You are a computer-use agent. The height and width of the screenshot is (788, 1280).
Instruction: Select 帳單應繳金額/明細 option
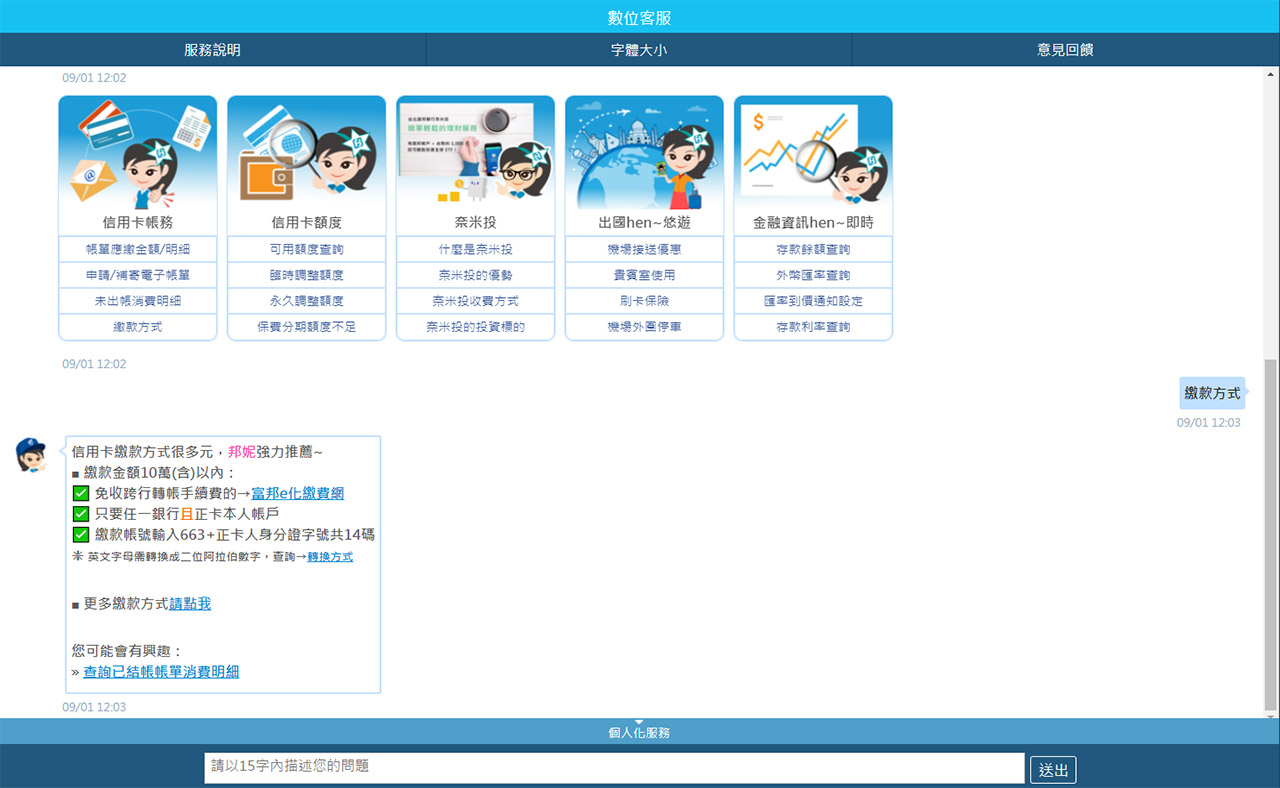tap(138, 249)
